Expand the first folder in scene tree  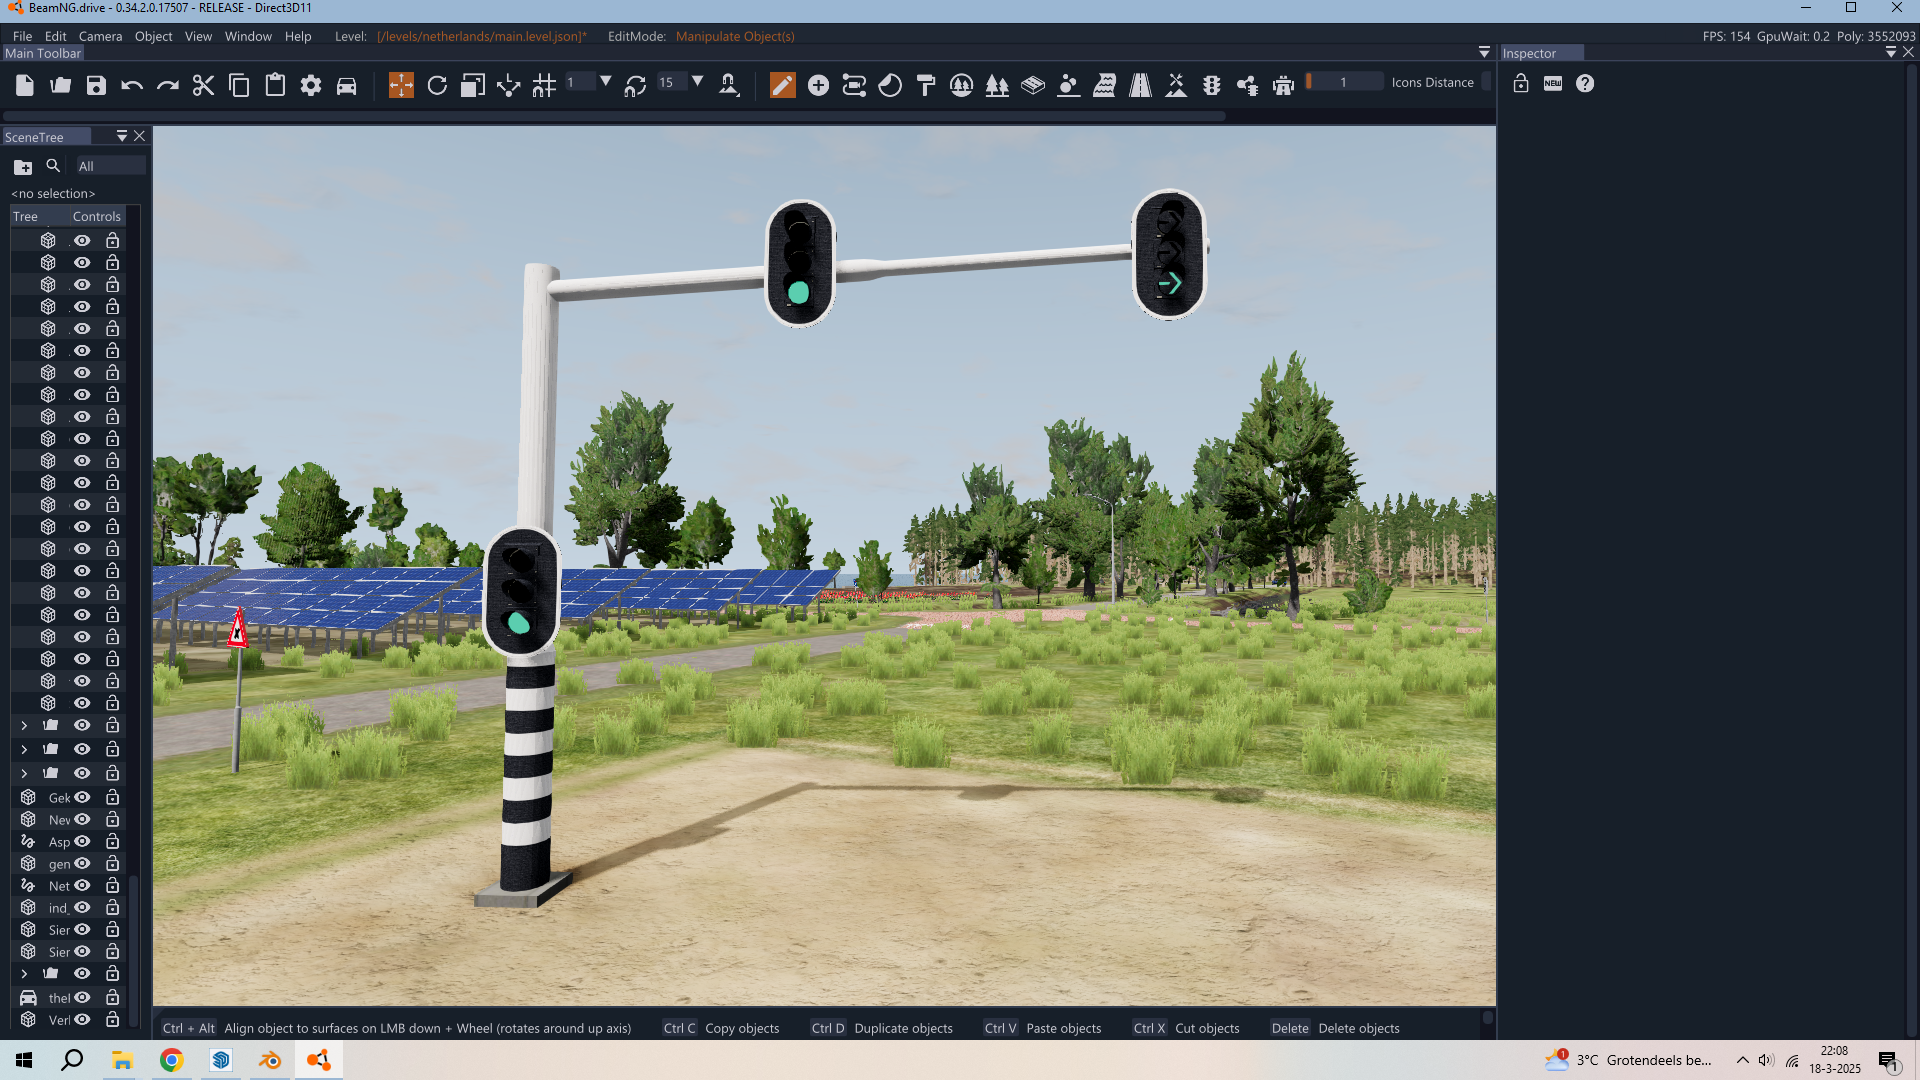click(x=24, y=725)
